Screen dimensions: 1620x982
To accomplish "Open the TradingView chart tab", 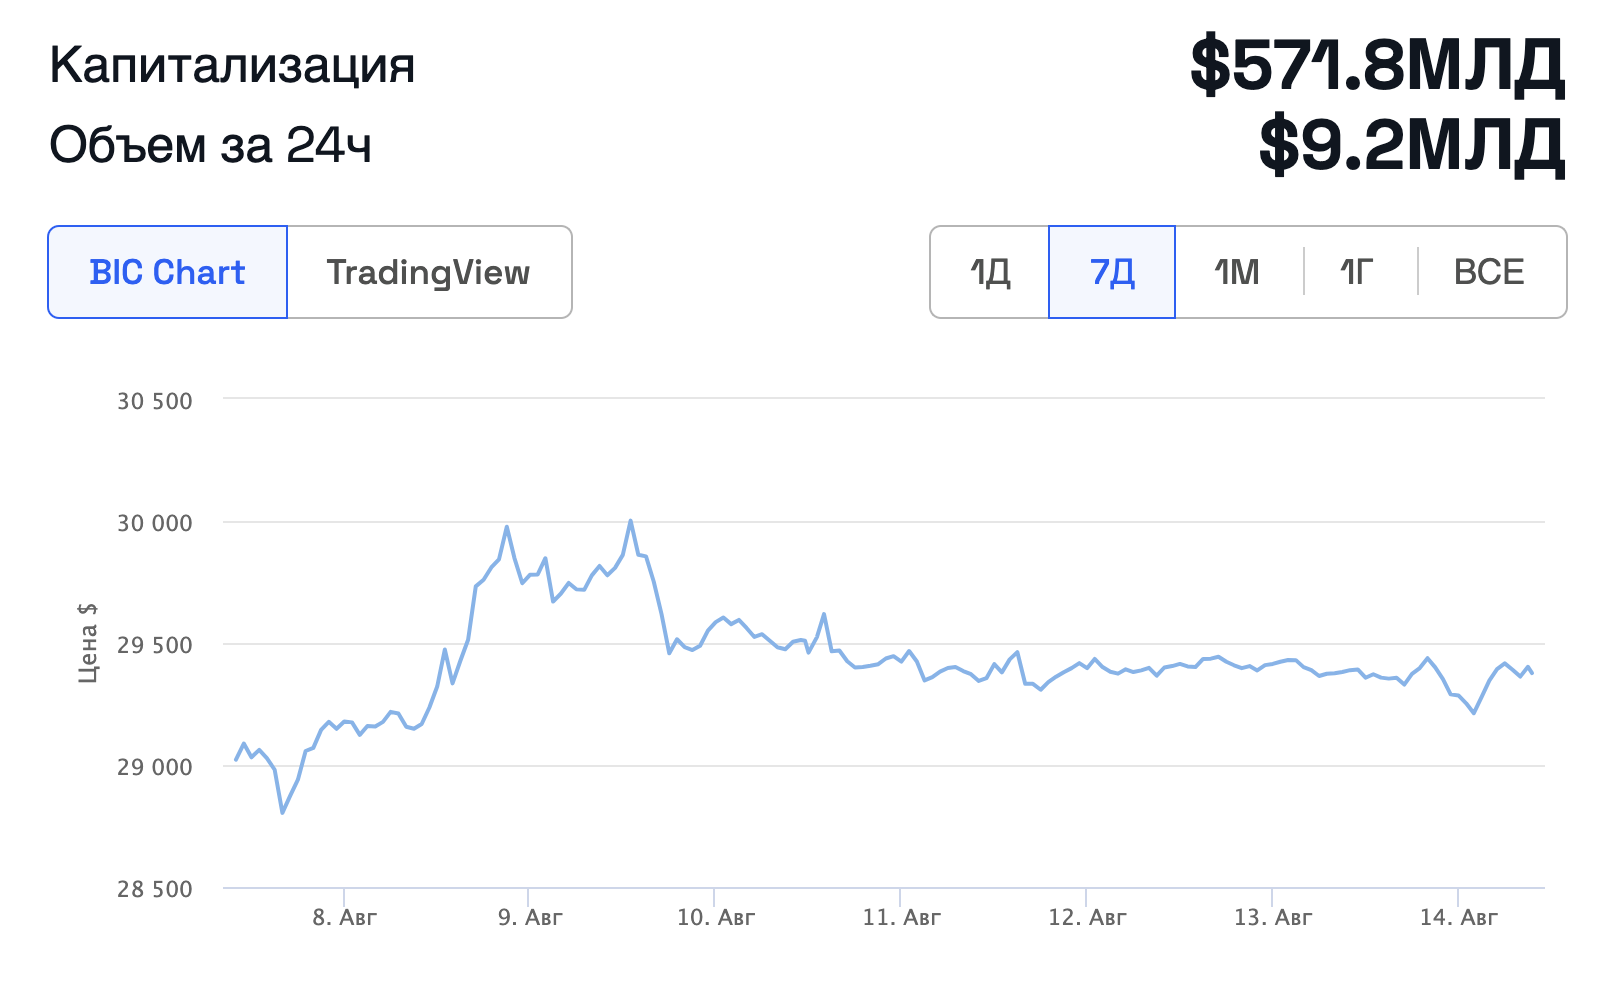I will (429, 272).
